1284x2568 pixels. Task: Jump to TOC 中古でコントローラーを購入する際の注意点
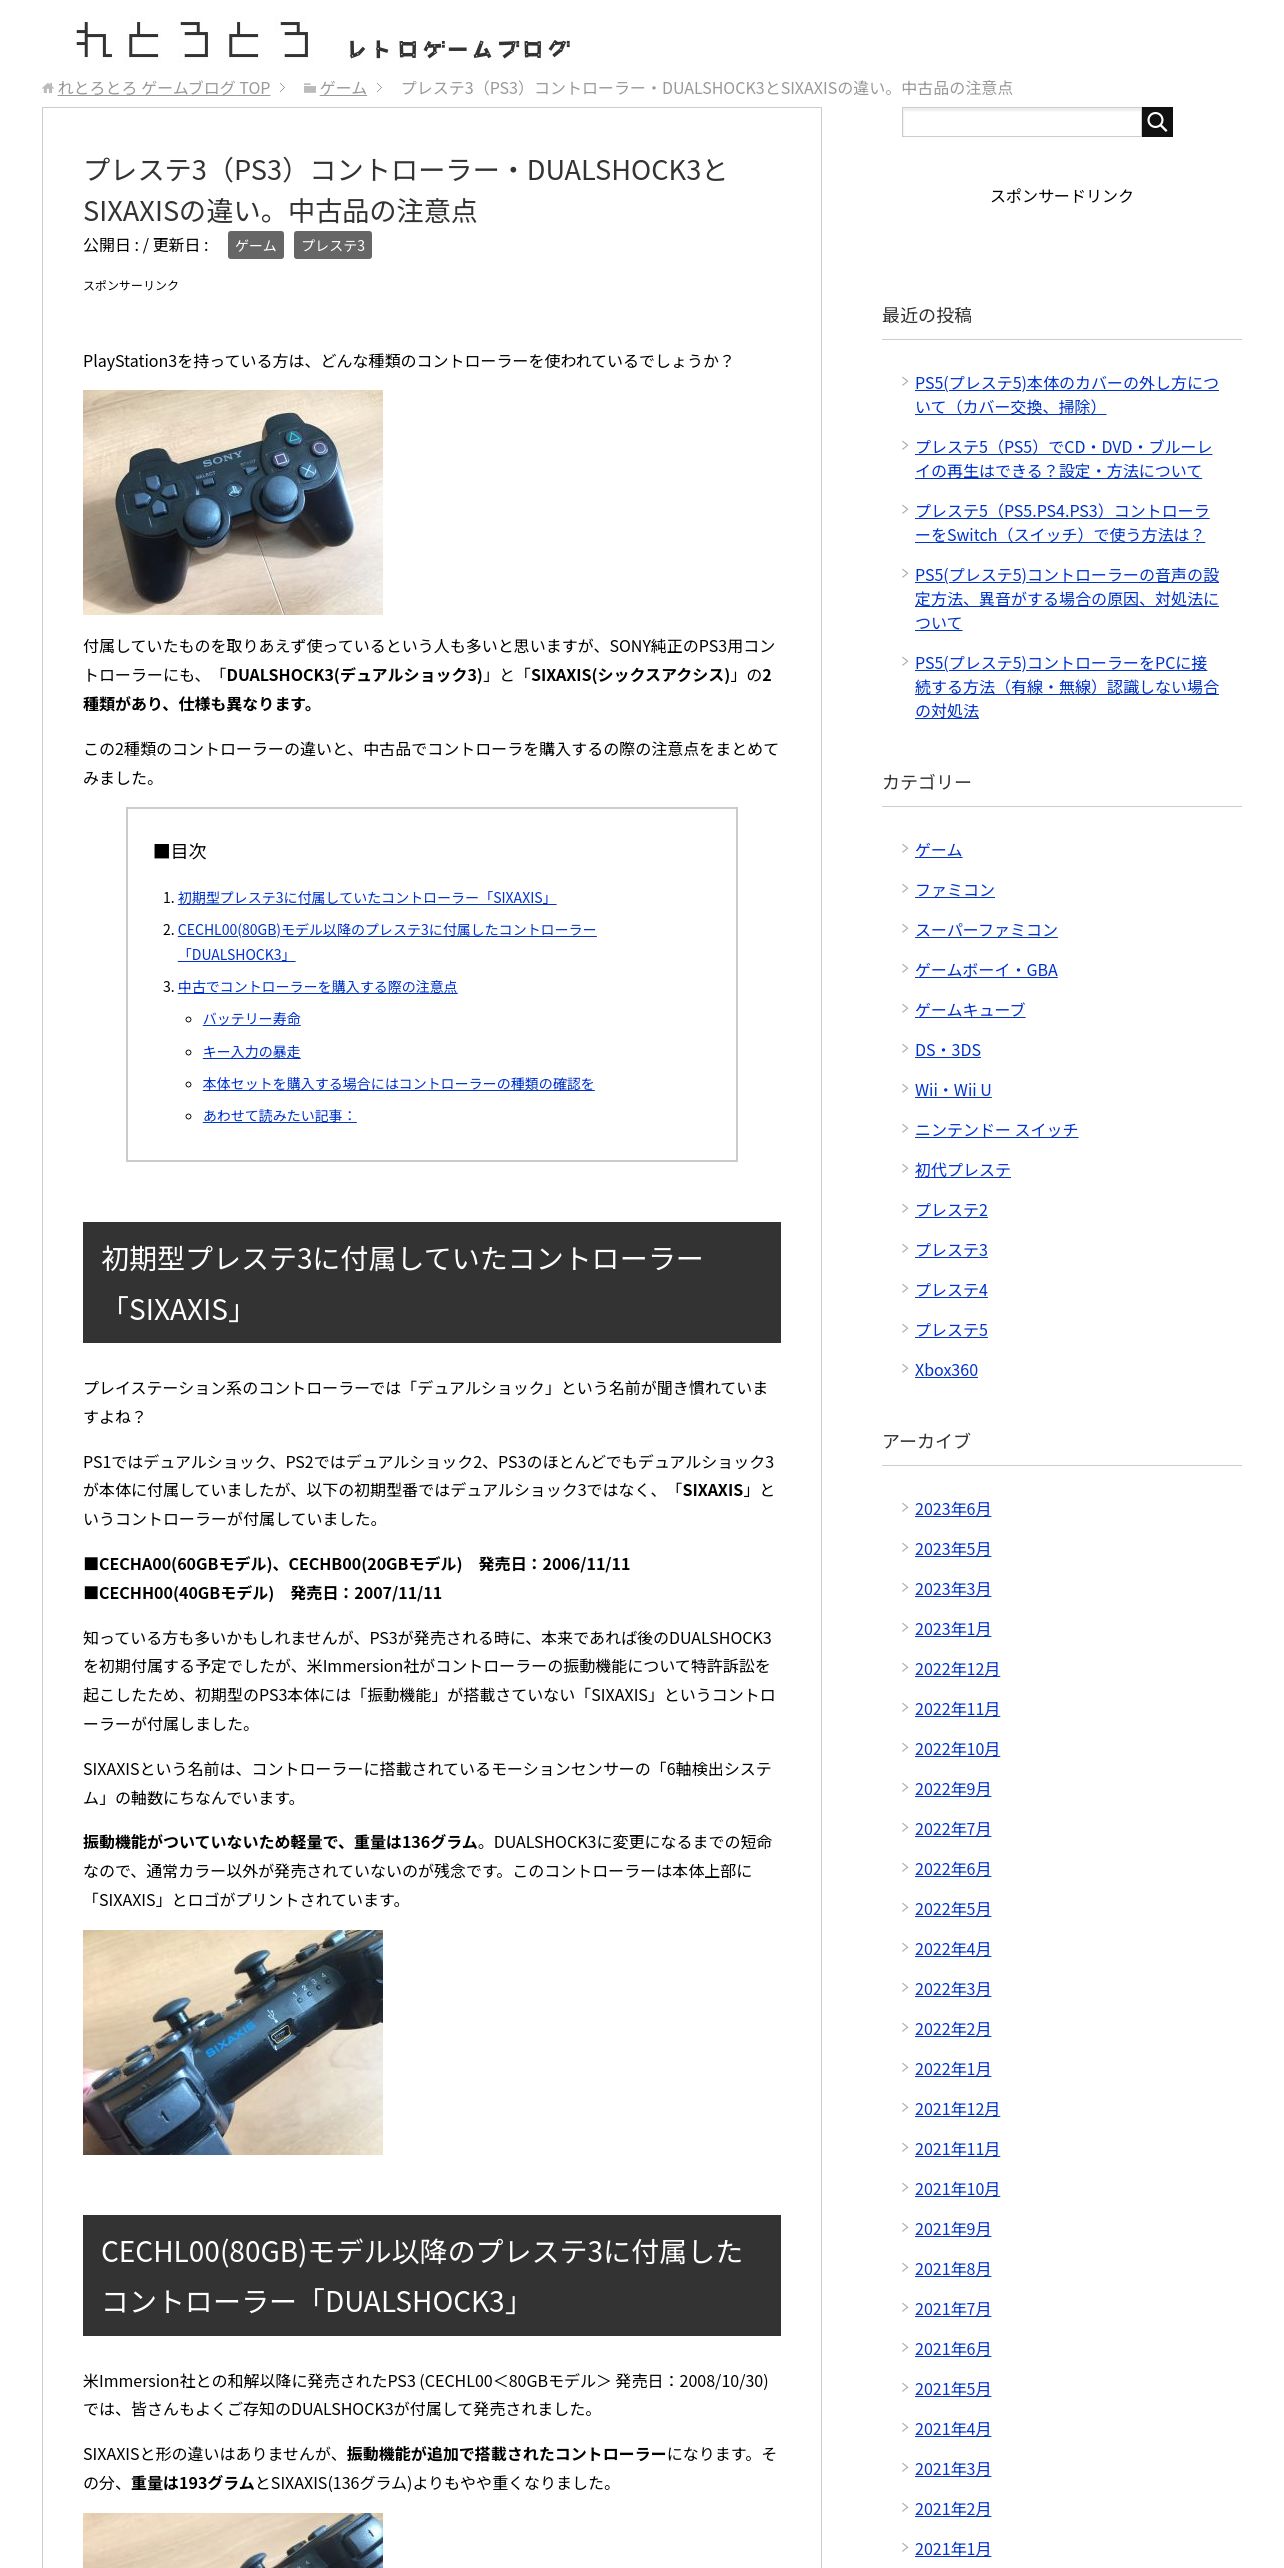coord(317,987)
